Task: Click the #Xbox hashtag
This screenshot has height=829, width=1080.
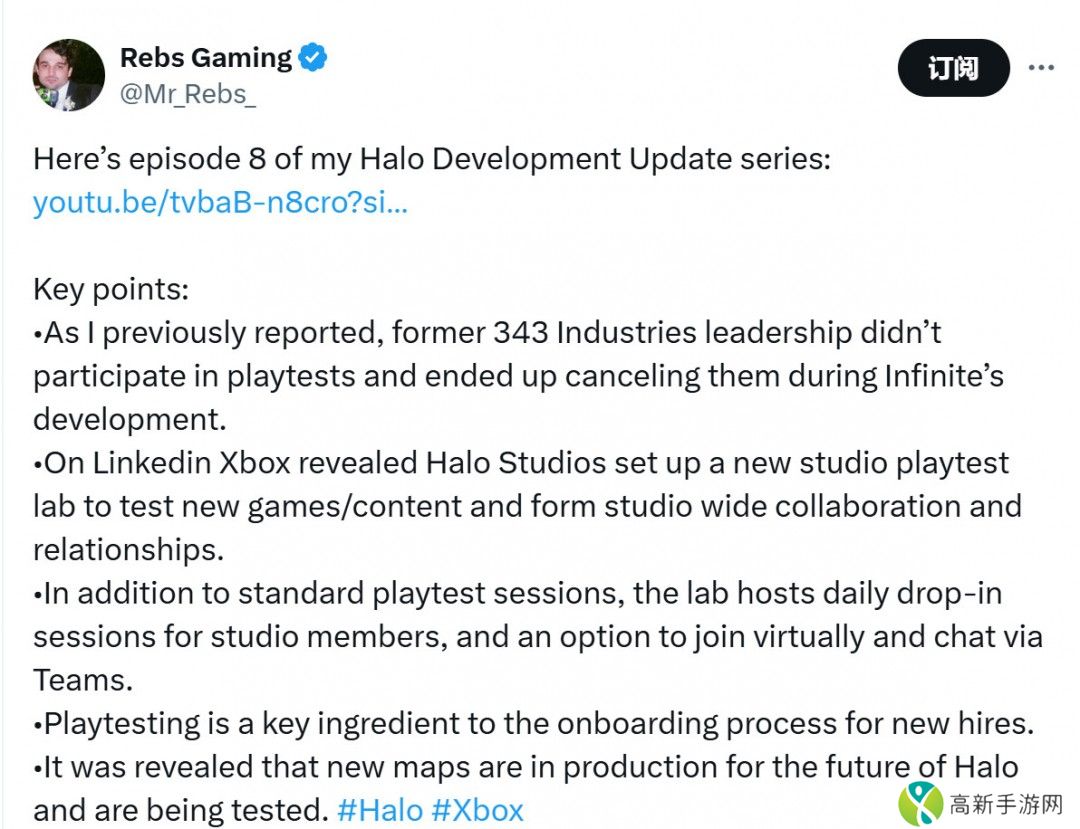Action: 477,809
